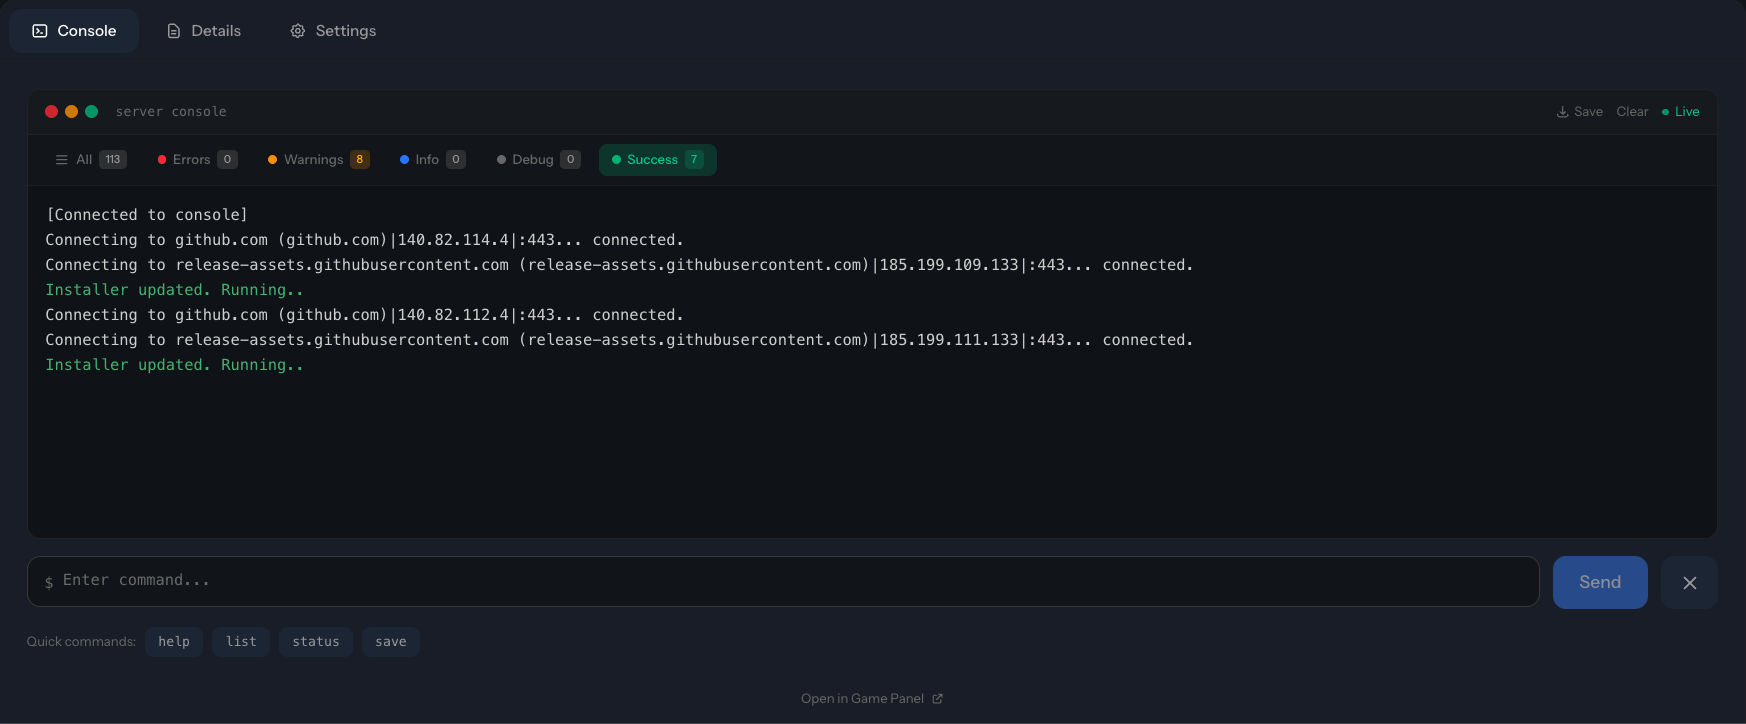
Task: Filter log by Warnings
Action: coord(319,160)
